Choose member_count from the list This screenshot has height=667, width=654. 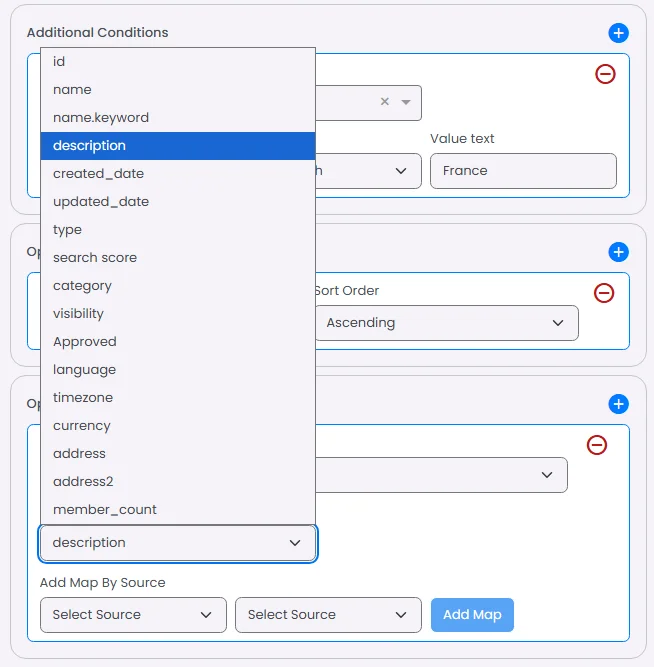click(178, 510)
